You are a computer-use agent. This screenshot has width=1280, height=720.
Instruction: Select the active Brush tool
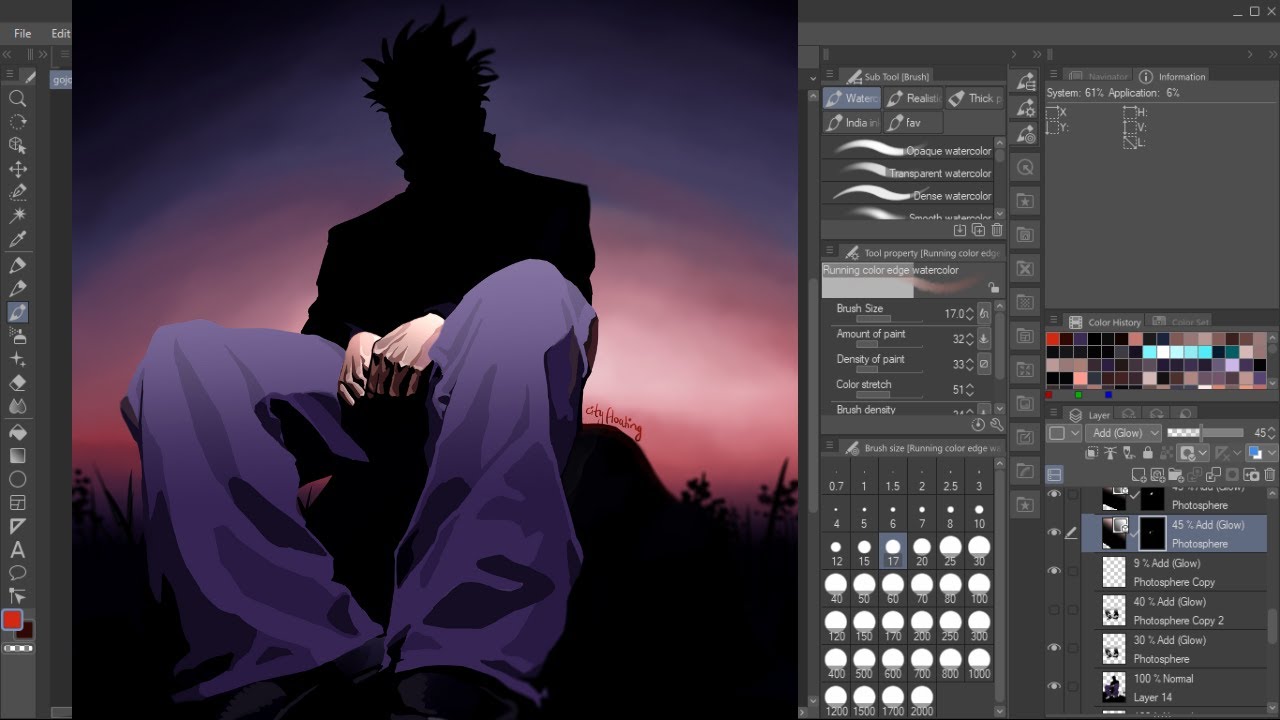click(18, 313)
